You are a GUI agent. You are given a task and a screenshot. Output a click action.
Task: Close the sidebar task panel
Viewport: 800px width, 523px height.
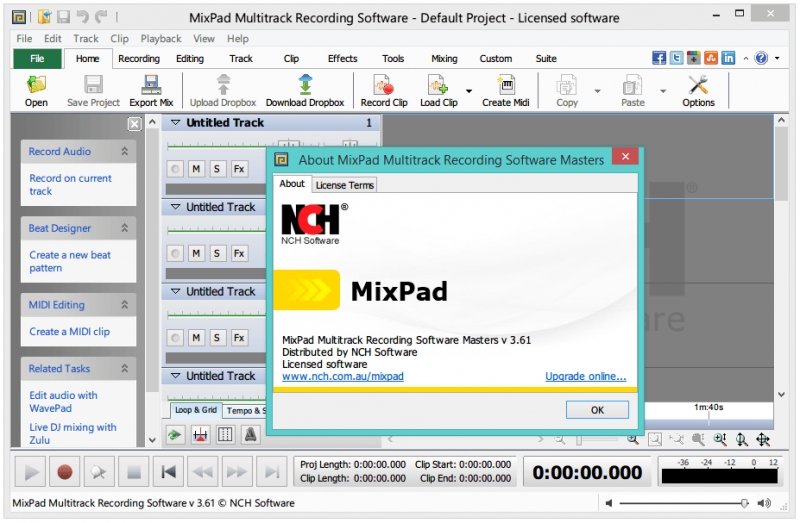click(134, 124)
